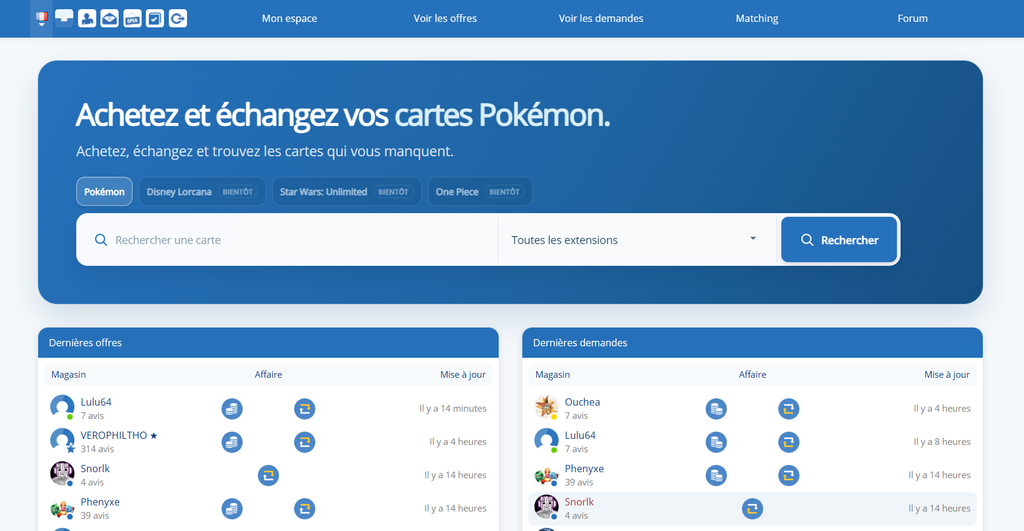Image resolution: width=1024 pixels, height=531 pixels.
Task: Open the user profile icon
Action: point(87,18)
